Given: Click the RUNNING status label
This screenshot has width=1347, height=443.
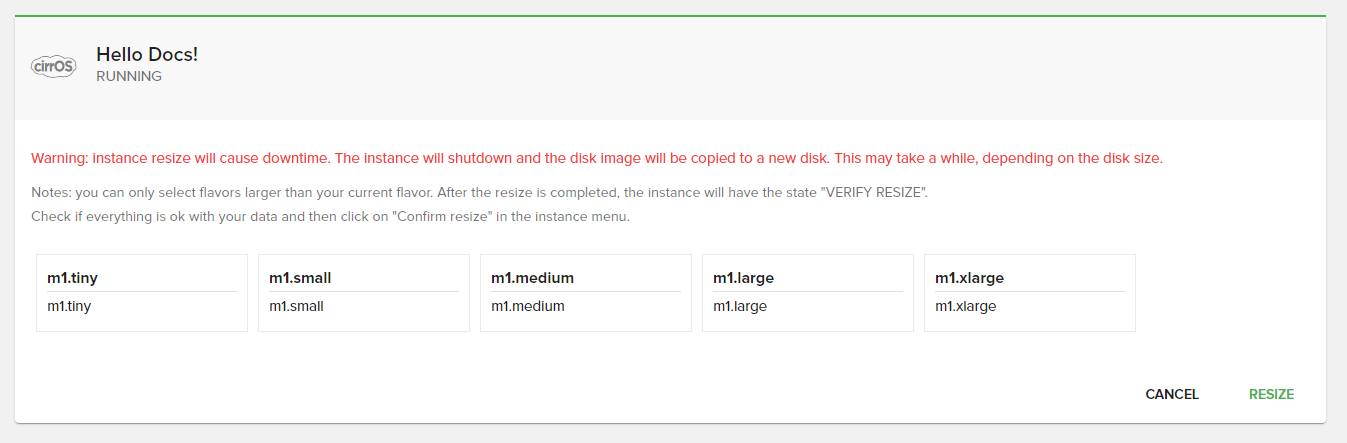Looking at the screenshot, I should click(129, 76).
